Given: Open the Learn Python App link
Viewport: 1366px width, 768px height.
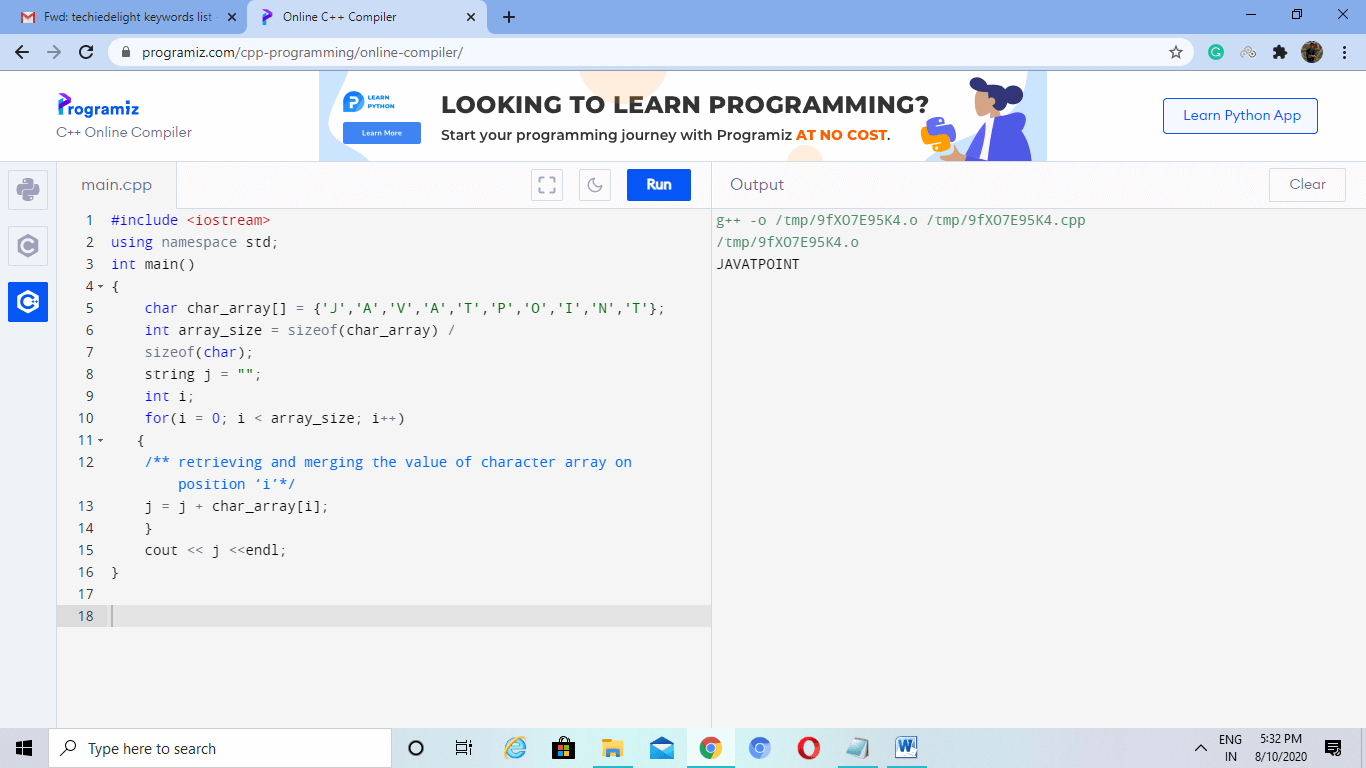Looking at the screenshot, I should [1240, 115].
